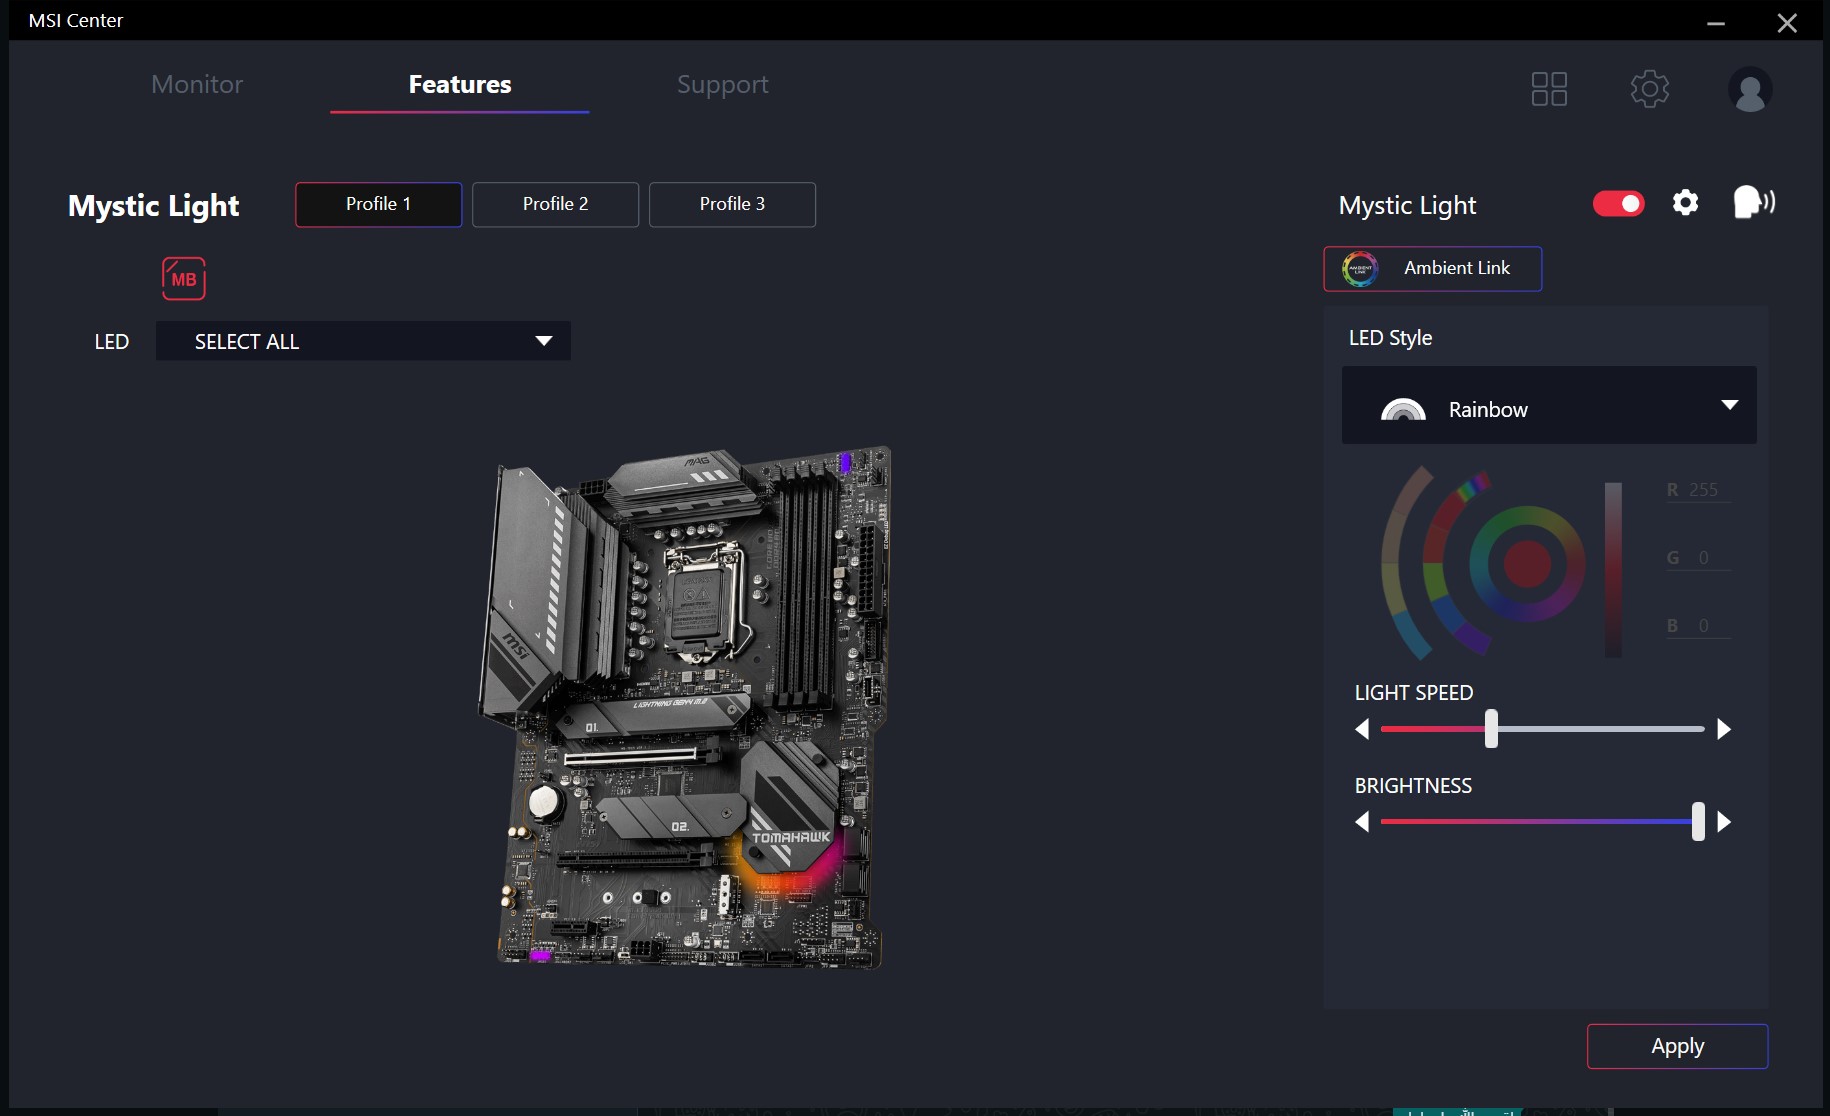
Task: Switch to the Monitor tab
Action: [197, 85]
